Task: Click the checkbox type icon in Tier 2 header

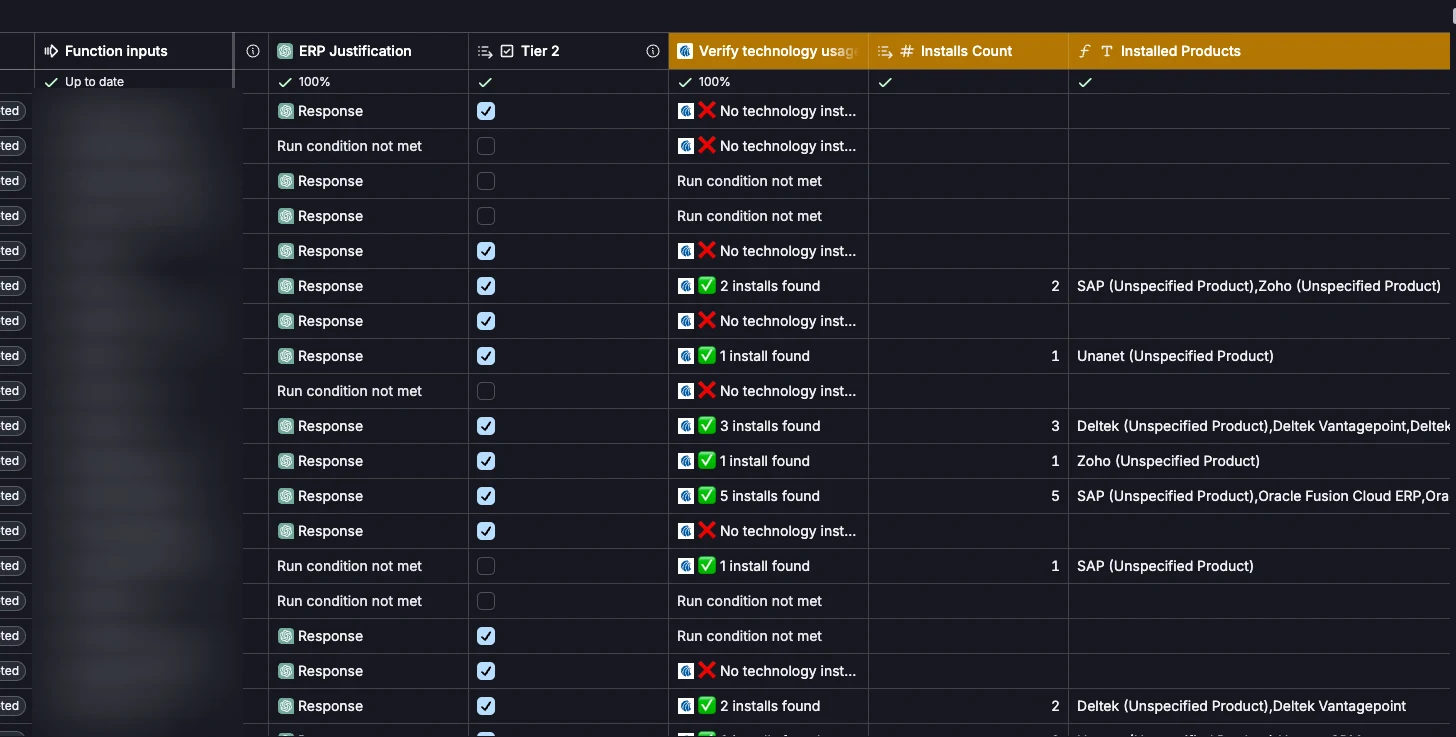Action: click(507, 51)
